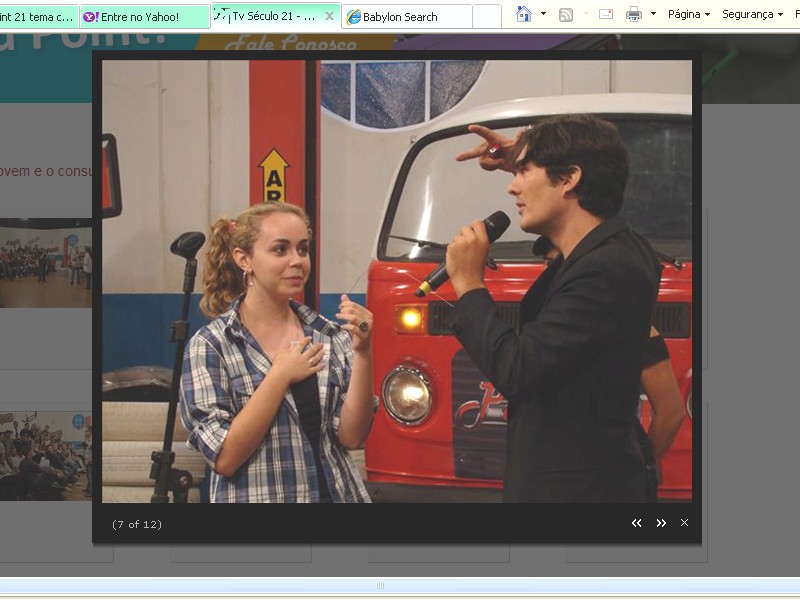
Task: Click the Read Mail envelope icon
Action: [x=606, y=14]
